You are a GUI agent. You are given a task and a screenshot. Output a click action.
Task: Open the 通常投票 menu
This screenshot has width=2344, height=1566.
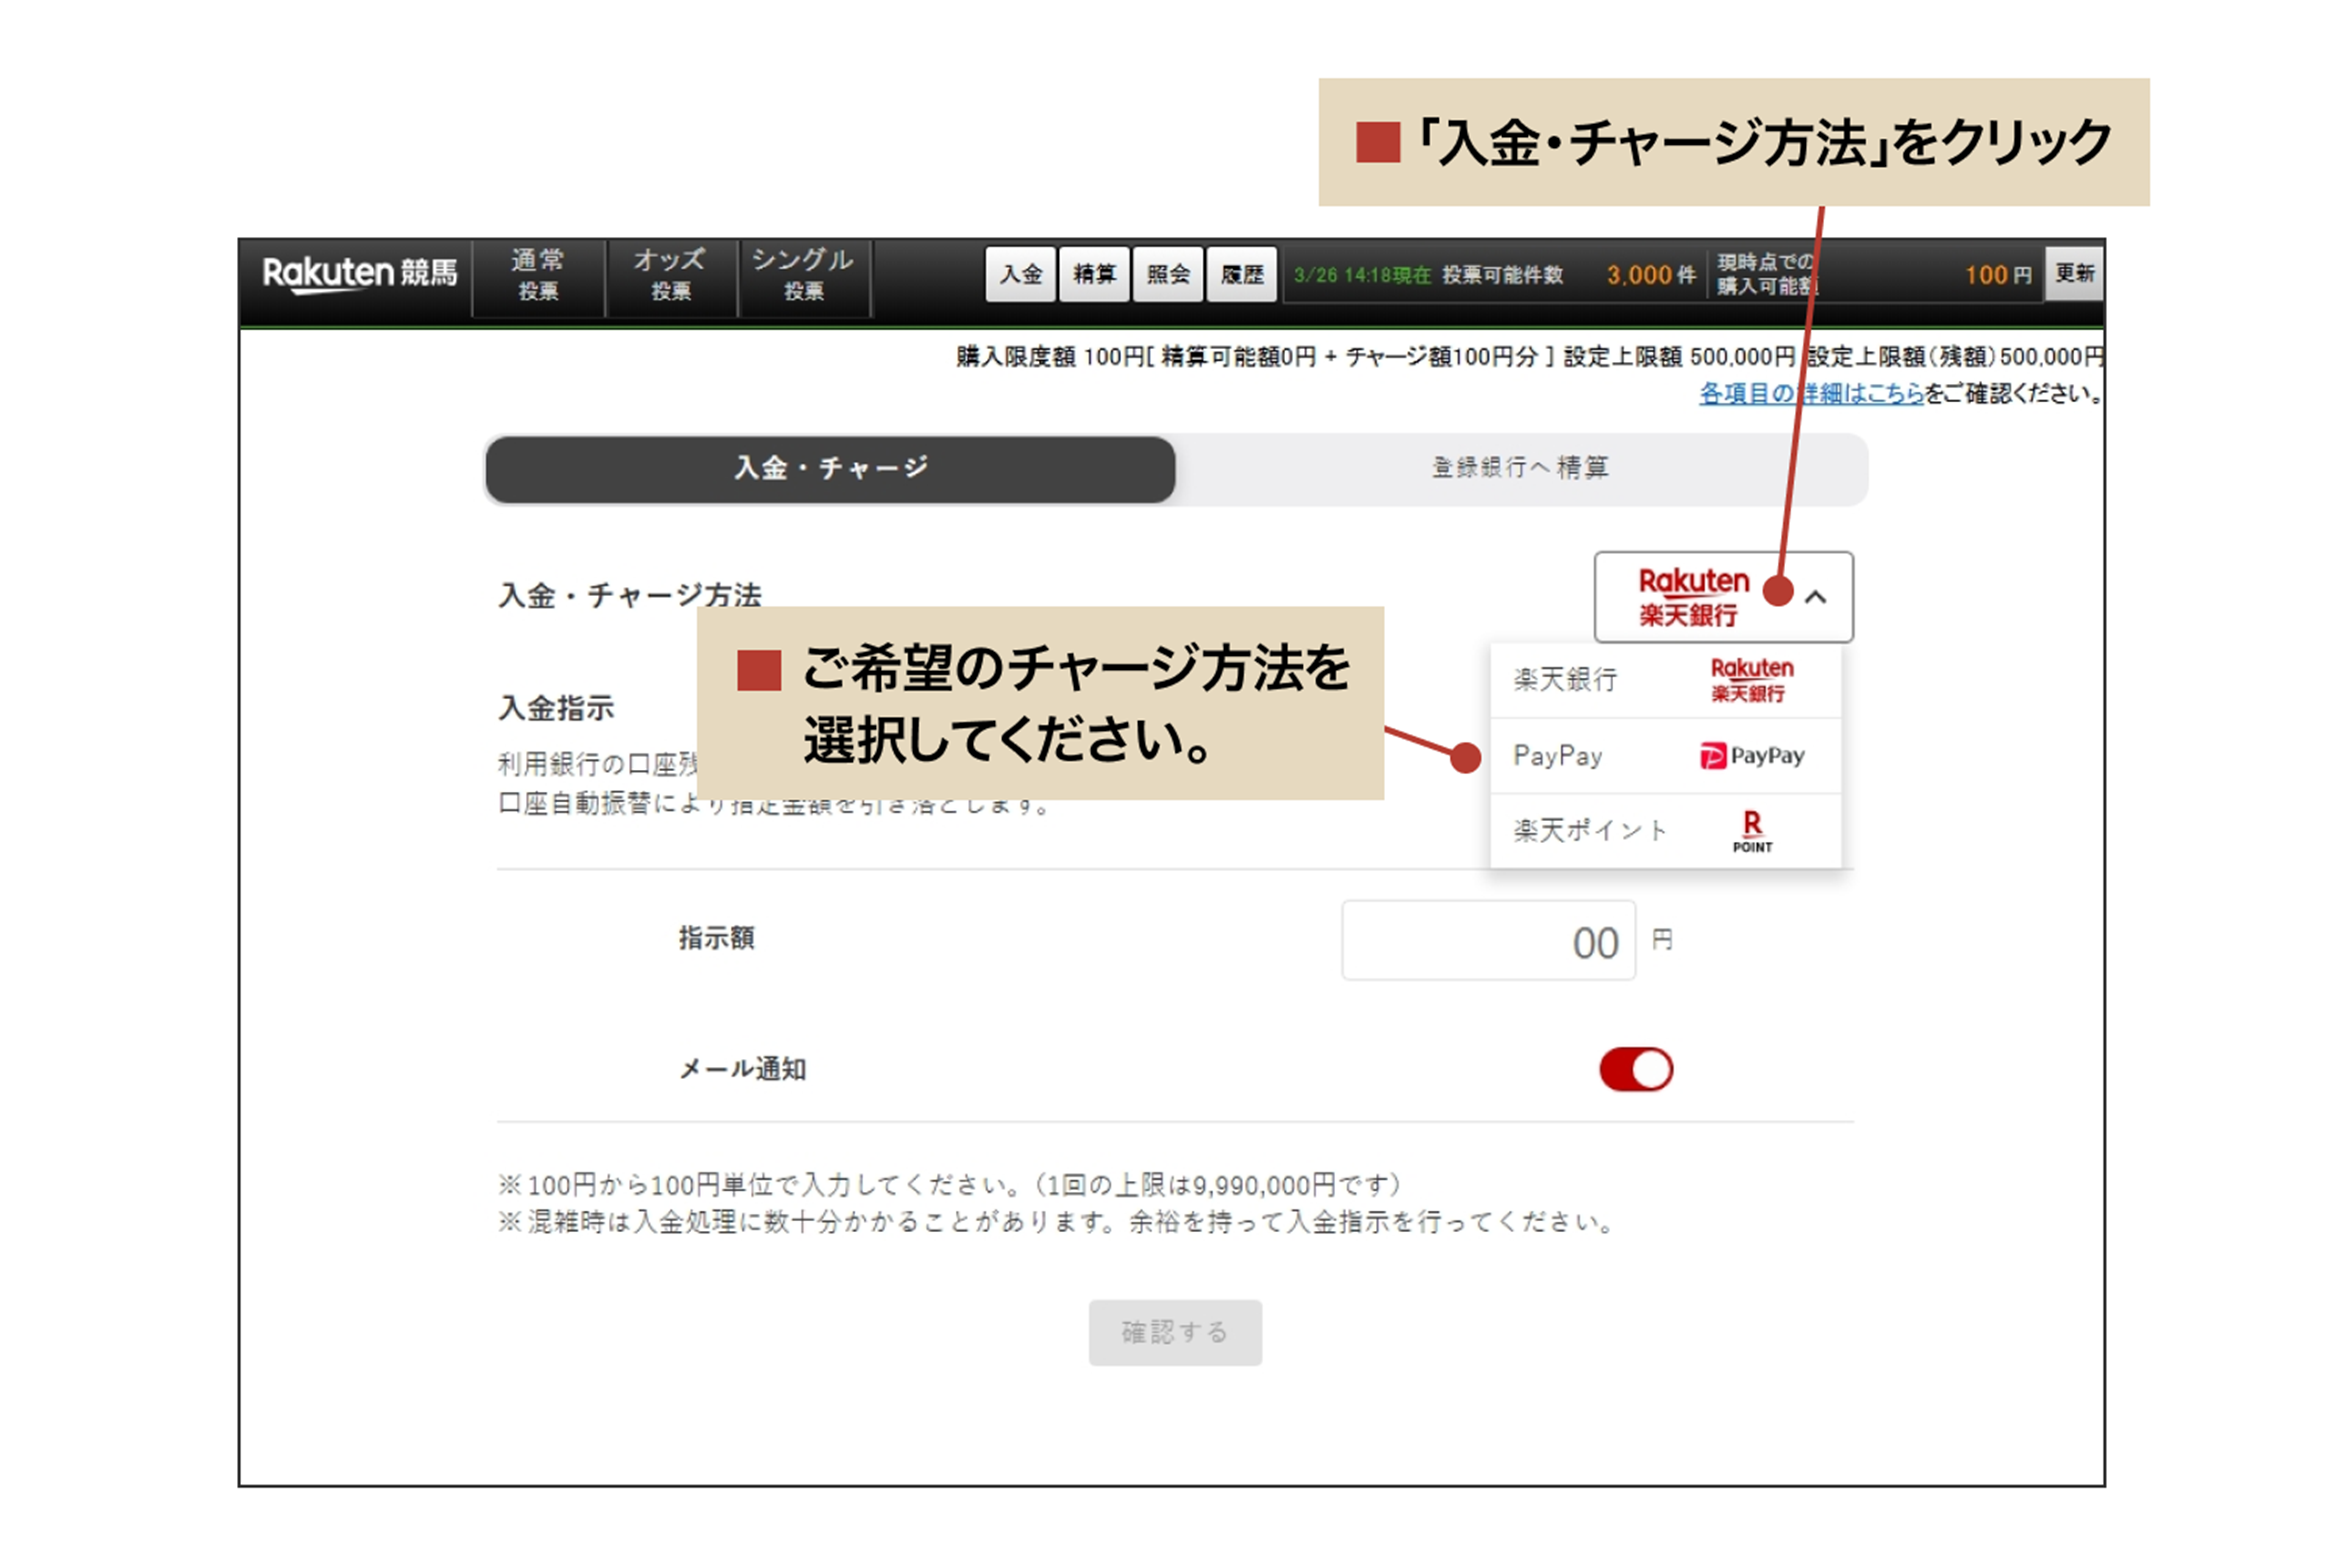click(538, 275)
